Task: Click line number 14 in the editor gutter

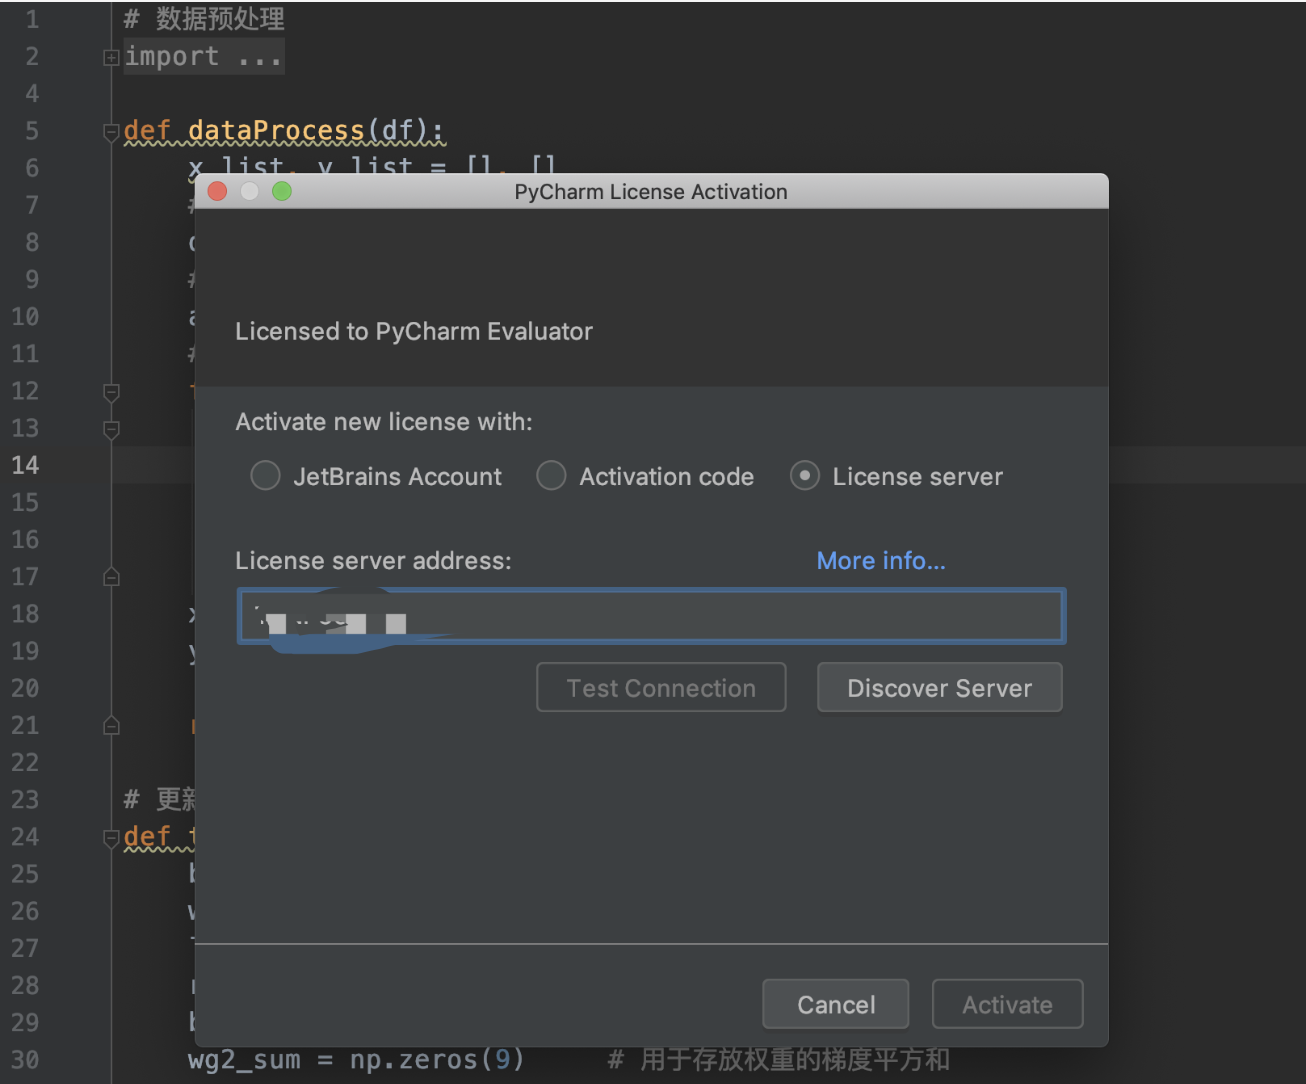Action: click(25, 465)
